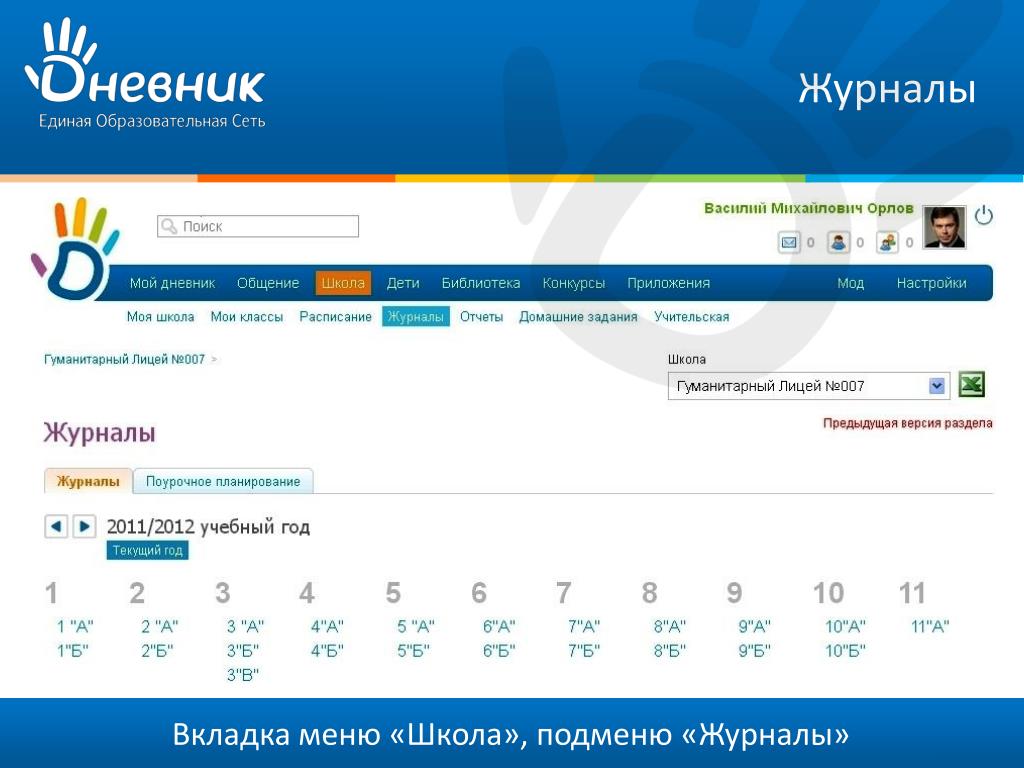Open journal for class 7"А"
Image resolution: width=1024 pixels, height=768 pixels.
pos(584,626)
